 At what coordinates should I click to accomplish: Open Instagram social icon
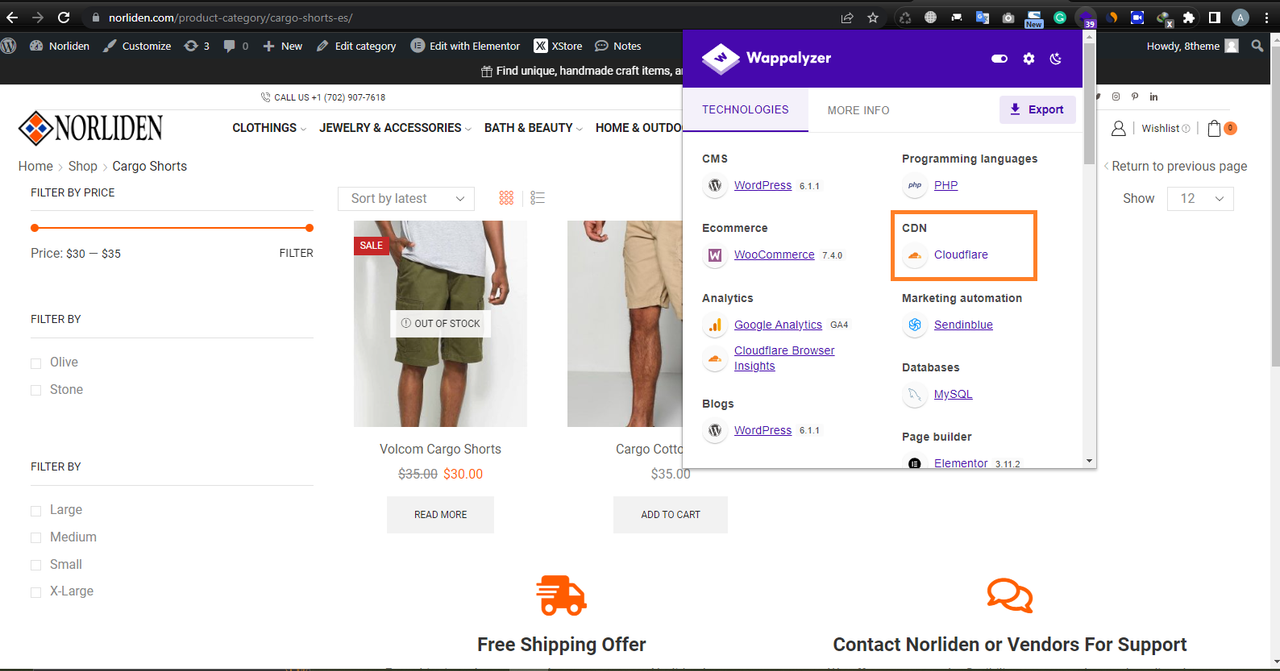point(1116,97)
